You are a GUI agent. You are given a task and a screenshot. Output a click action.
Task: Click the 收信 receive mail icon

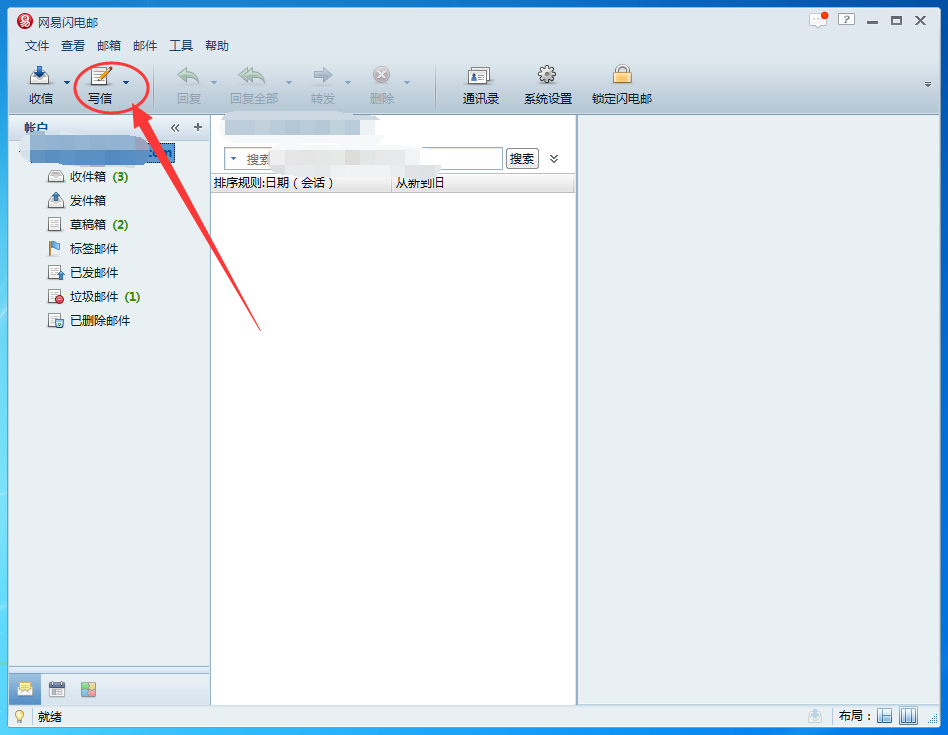pyautogui.click(x=40, y=77)
